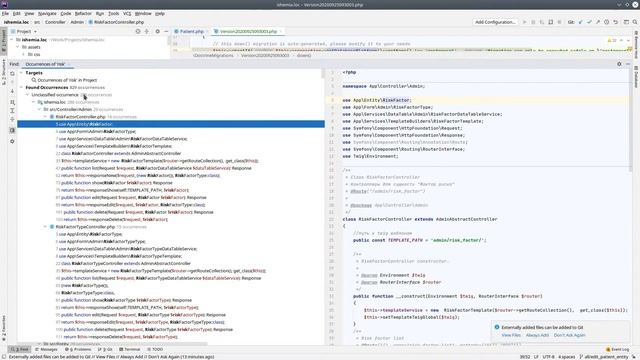Click View Files link in notification
640x360 pixels.
511,335
